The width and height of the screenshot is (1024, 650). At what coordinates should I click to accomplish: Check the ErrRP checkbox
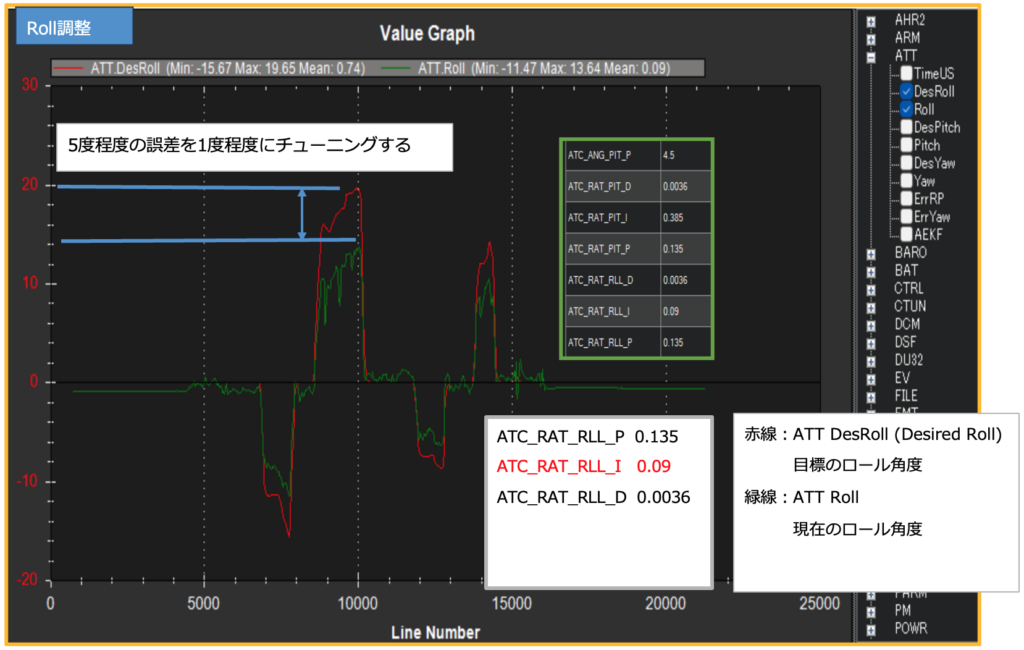click(906, 198)
